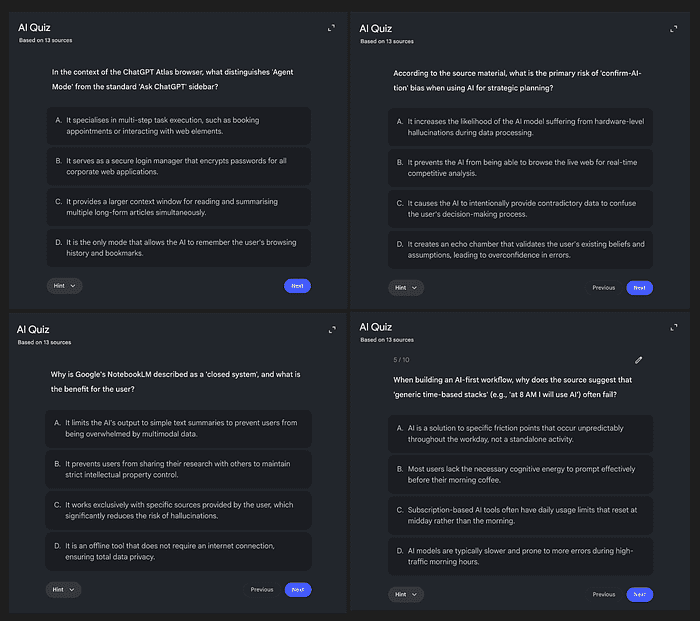Select answer D about creating an echo chamber

click(520, 249)
